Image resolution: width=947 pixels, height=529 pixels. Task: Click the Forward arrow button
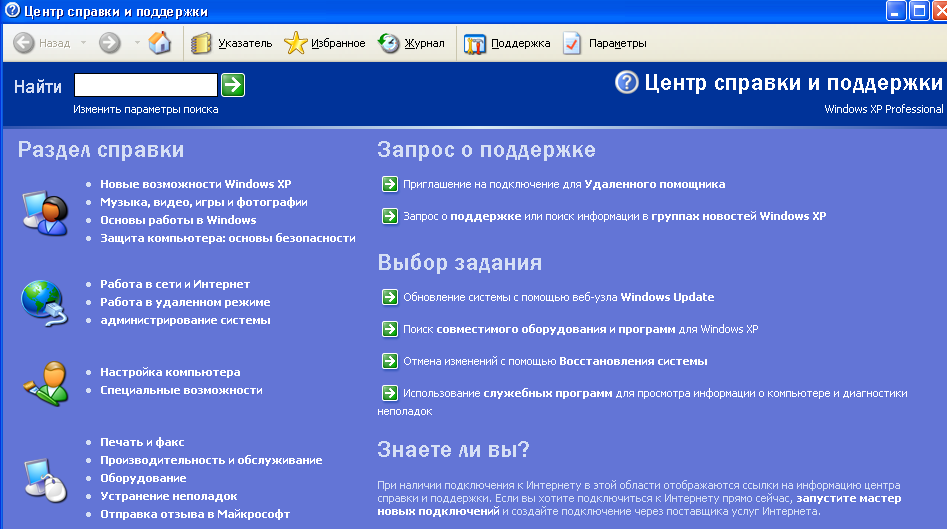pyautogui.click(x=110, y=43)
